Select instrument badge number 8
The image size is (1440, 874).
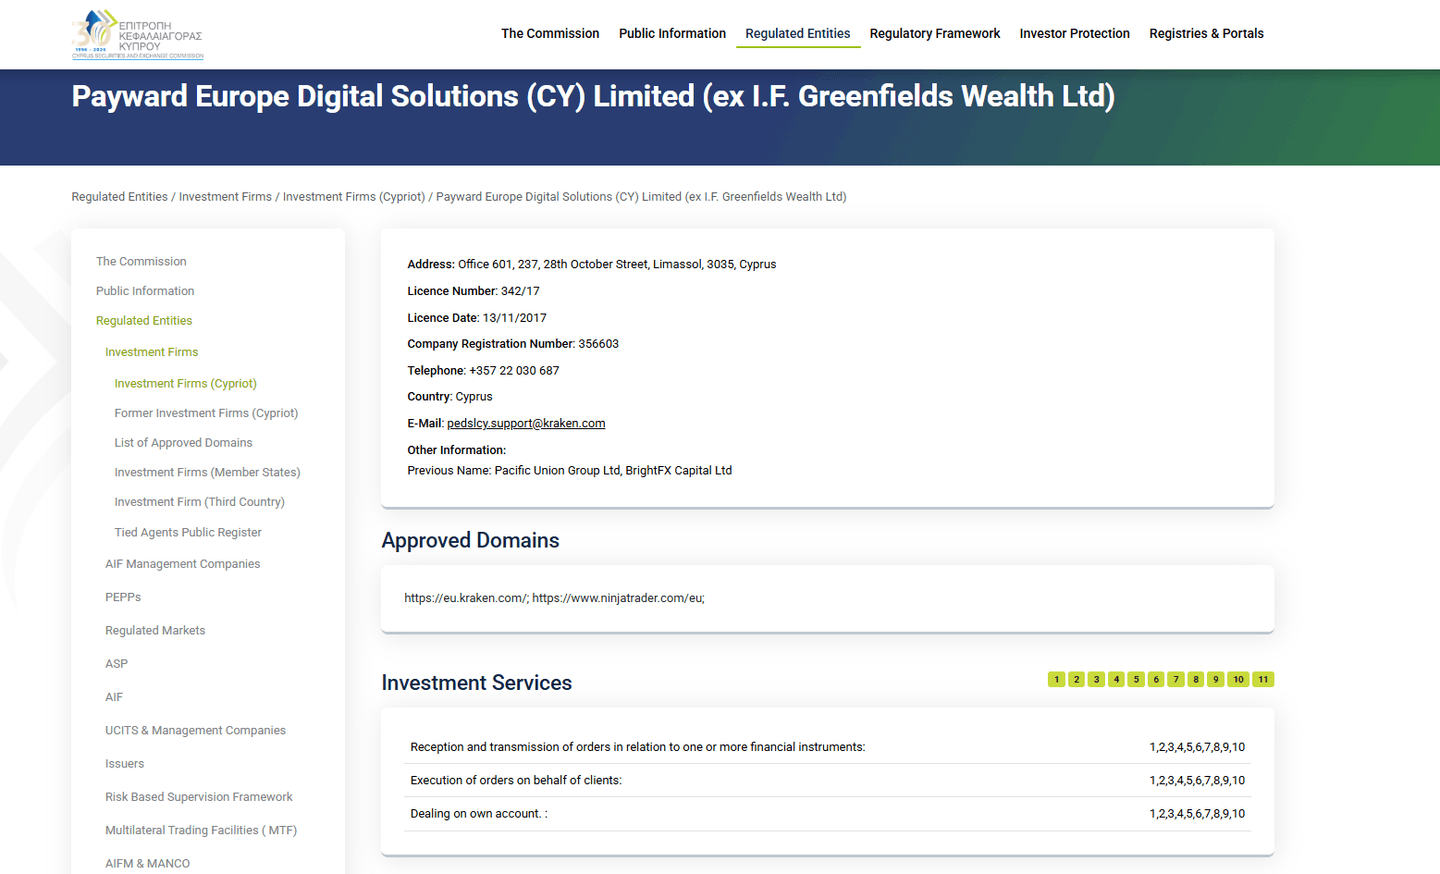(1196, 680)
